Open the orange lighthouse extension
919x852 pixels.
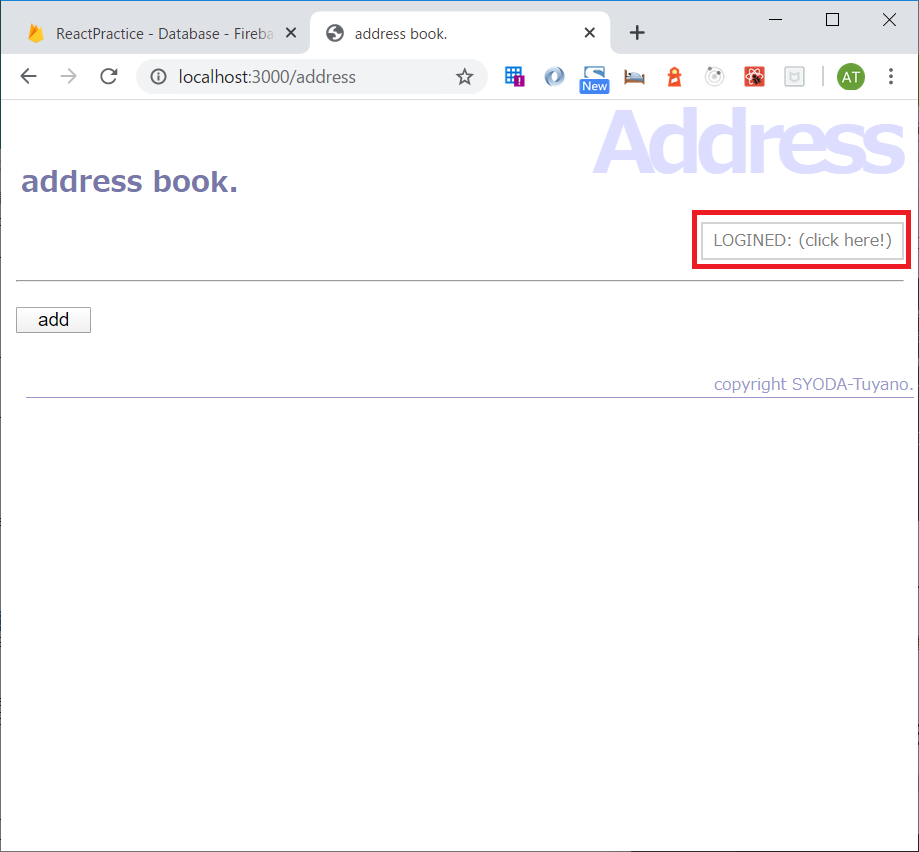point(674,77)
